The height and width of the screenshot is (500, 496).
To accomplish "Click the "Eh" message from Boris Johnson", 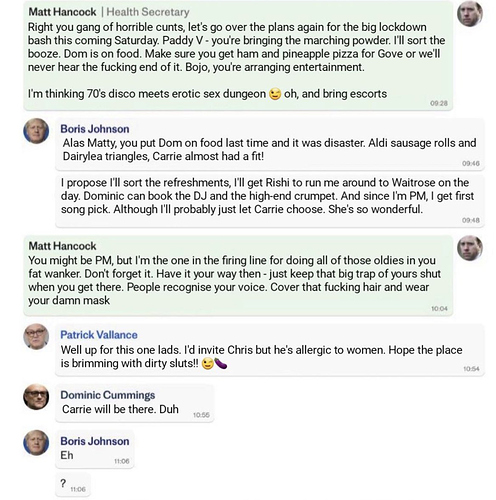I will pyautogui.click(x=95, y=449).
